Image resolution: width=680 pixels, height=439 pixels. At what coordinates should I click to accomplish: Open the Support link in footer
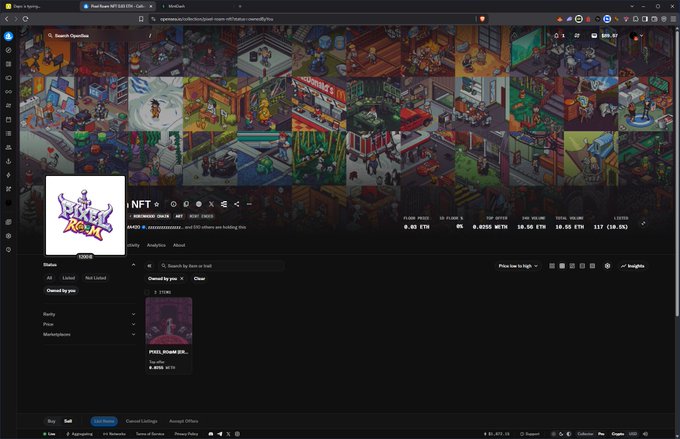[530, 434]
